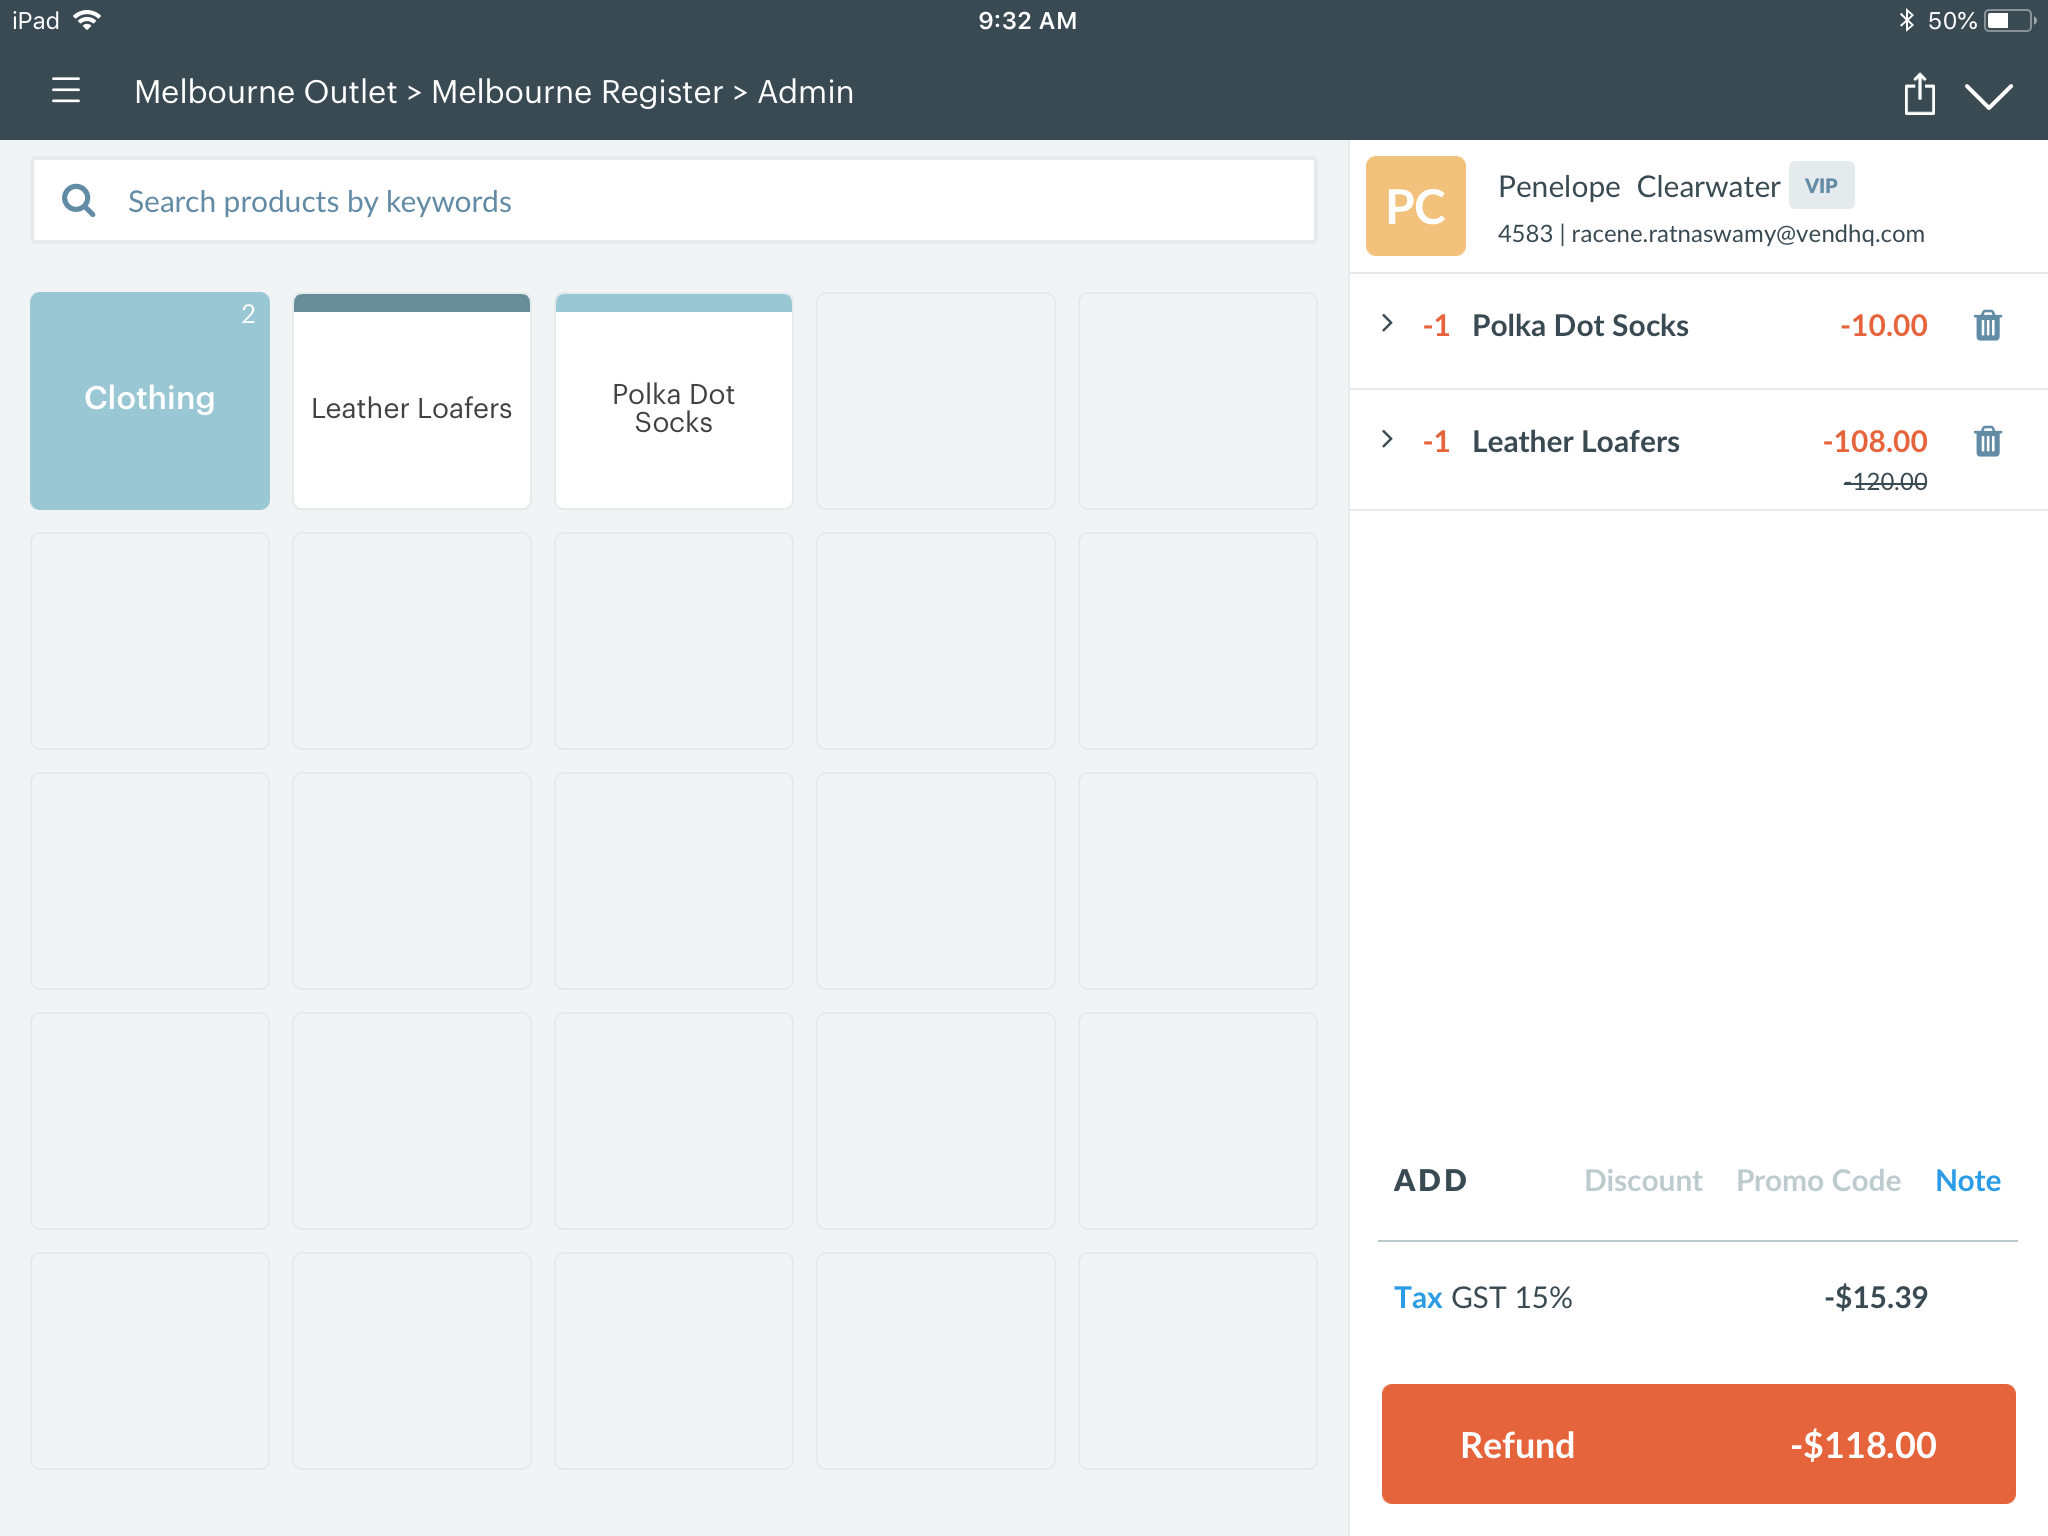Viewport: 2048px width, 1536px height.
Task: Add a Promo Code
Action: click(x=1817, y=1180)
